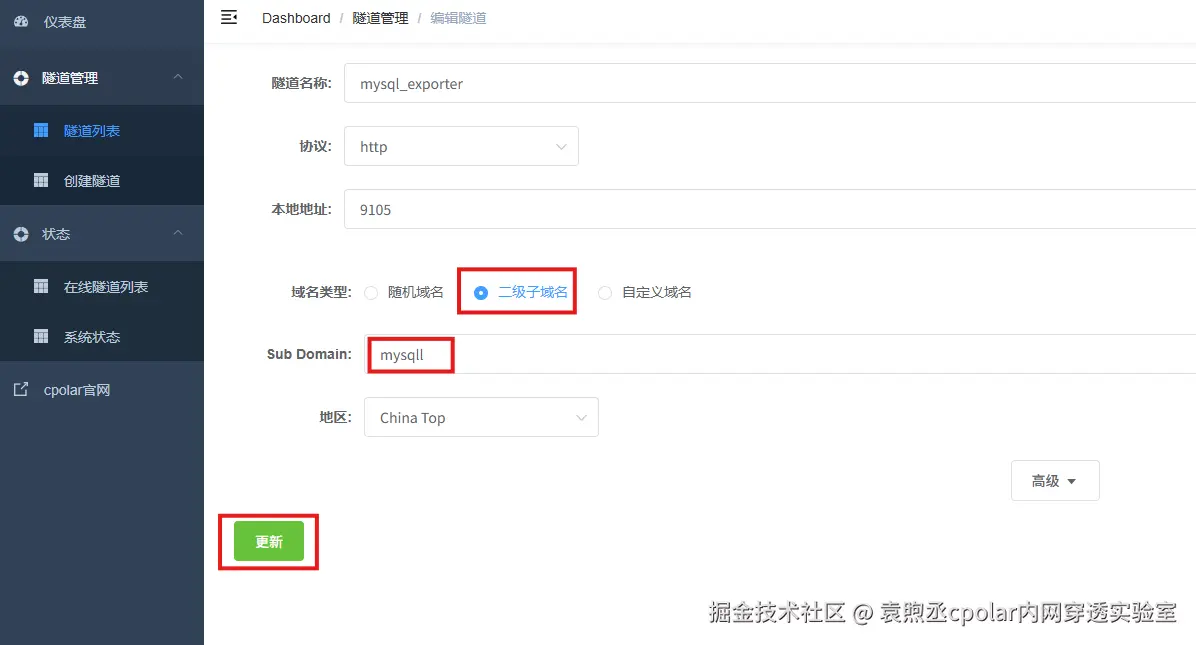Screen dimensions: 1196x645
Task: Click the dashboard gauge icon in sidebar
Action: pos(21,22)
